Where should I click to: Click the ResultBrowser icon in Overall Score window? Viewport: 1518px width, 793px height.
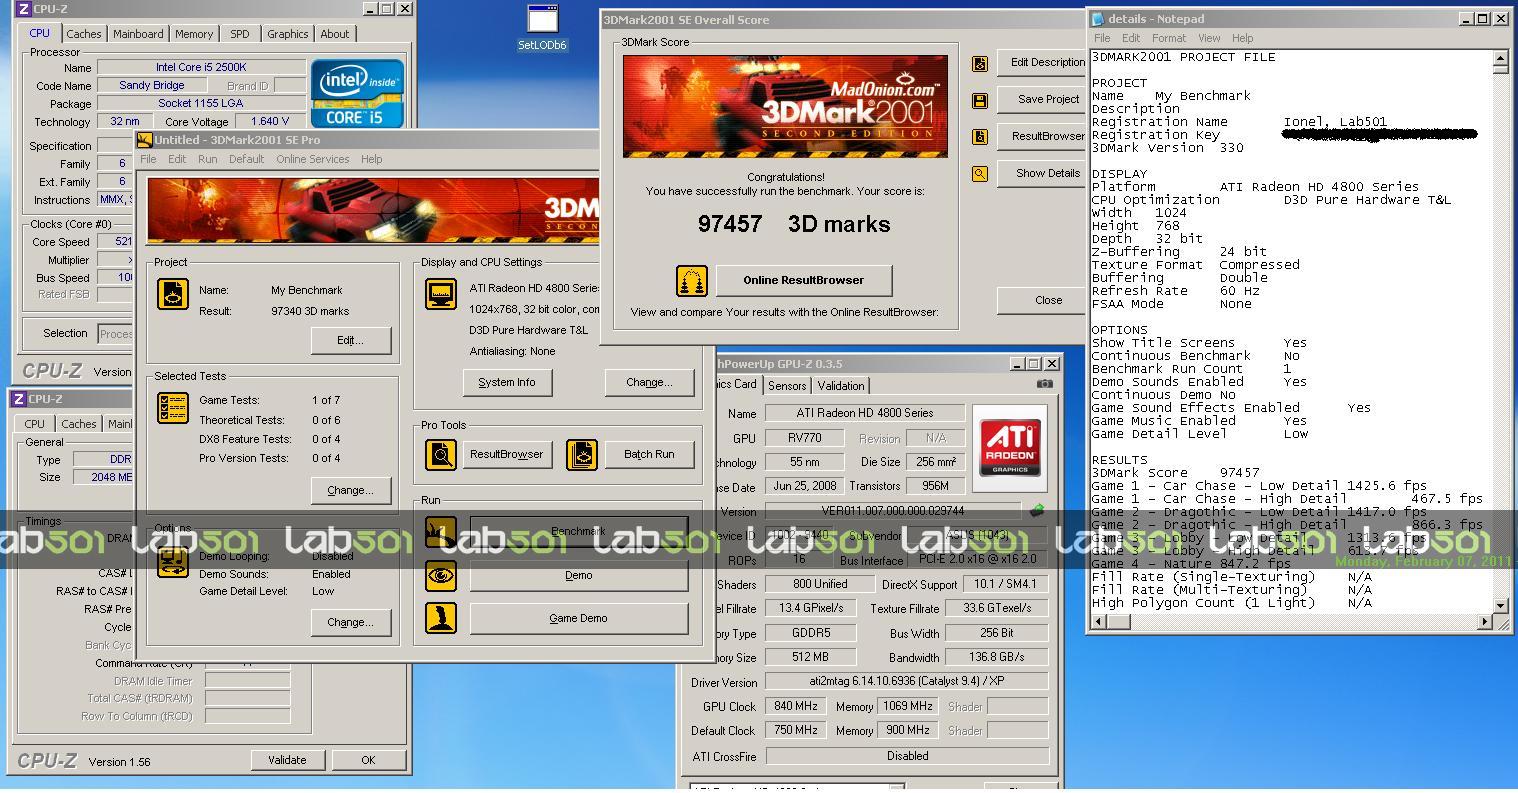pyautogui.click(x=980, y=137)
